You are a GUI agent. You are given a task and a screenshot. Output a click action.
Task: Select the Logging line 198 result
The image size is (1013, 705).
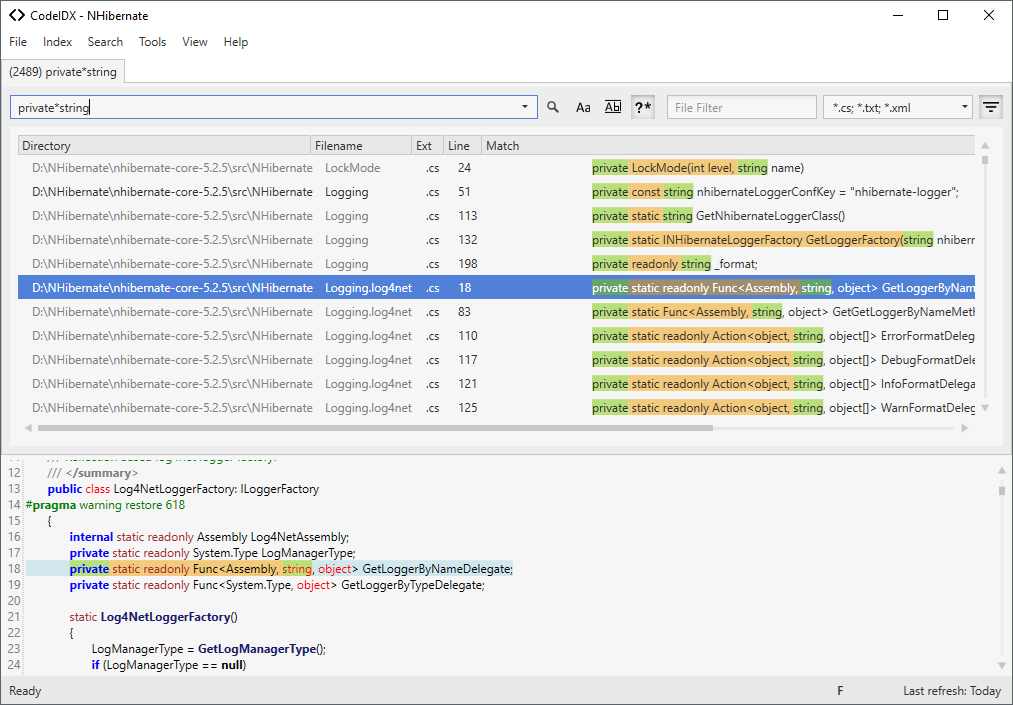click(496, 264)
